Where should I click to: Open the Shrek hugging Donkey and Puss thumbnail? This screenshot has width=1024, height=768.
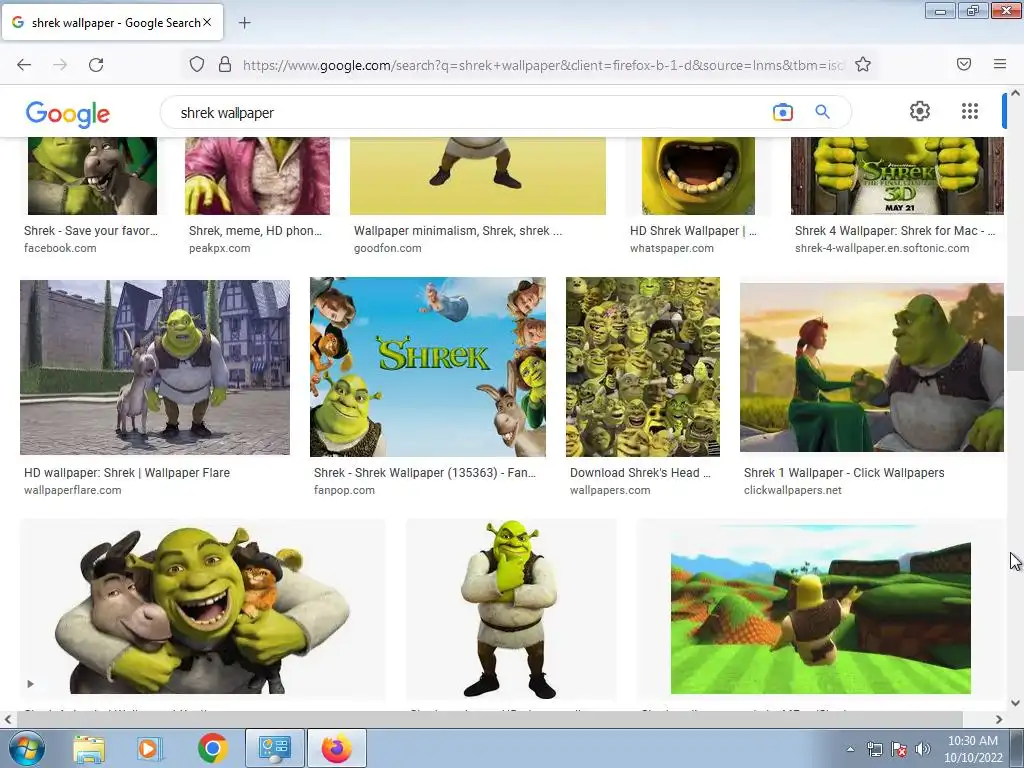(x=202, y=609)
